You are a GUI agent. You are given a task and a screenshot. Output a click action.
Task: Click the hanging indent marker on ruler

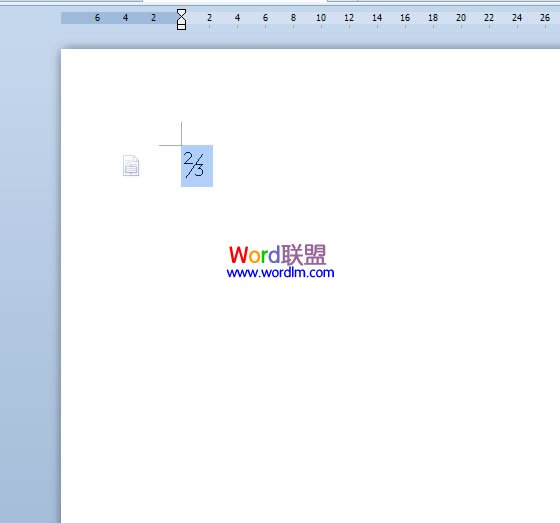(x=181, y=20)
